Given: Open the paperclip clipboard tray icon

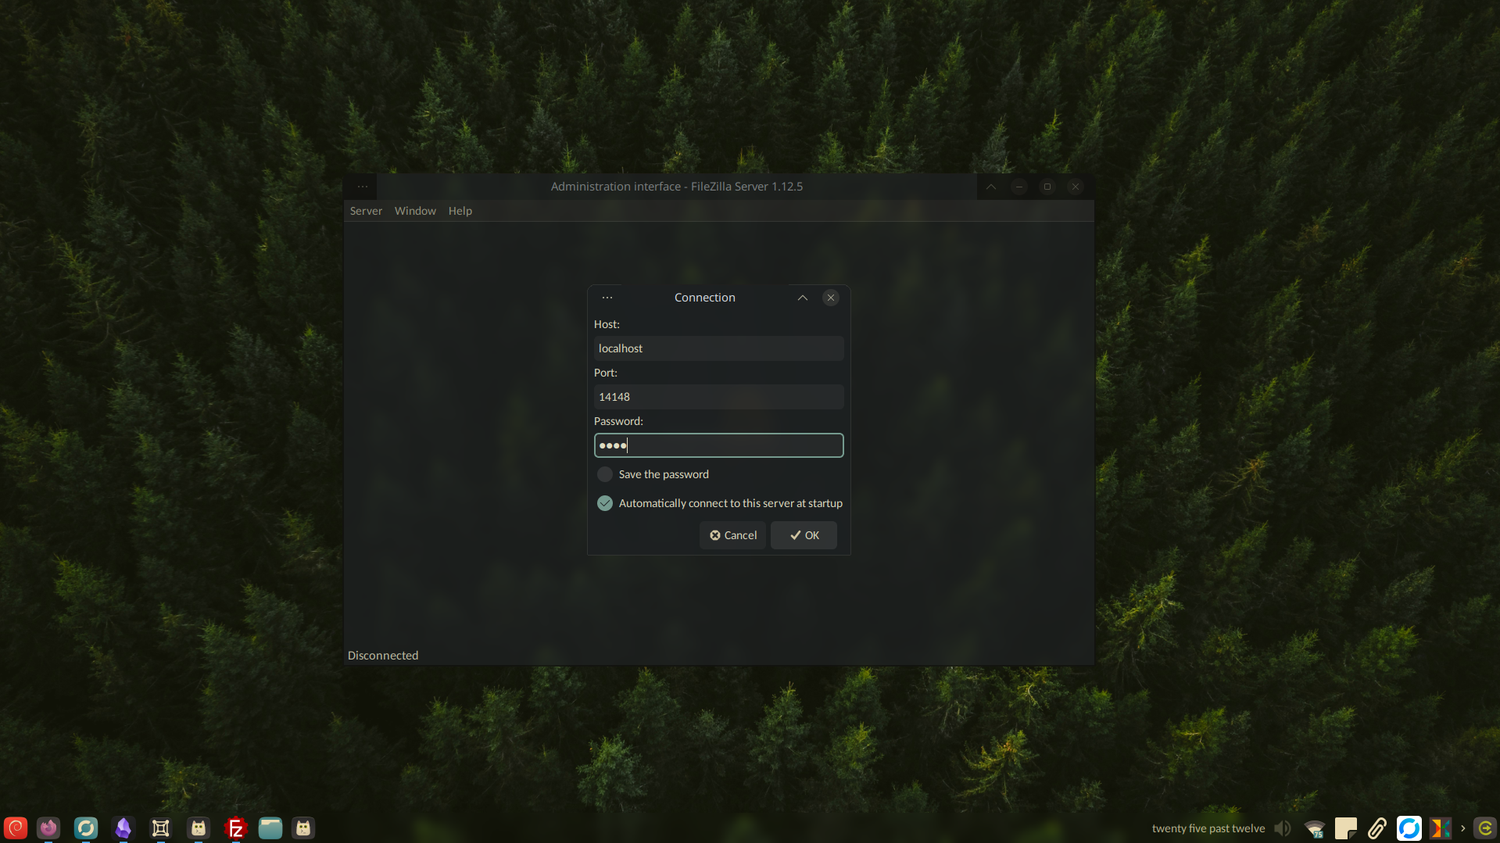Looking at the screenshot, I should (1377, 828).
